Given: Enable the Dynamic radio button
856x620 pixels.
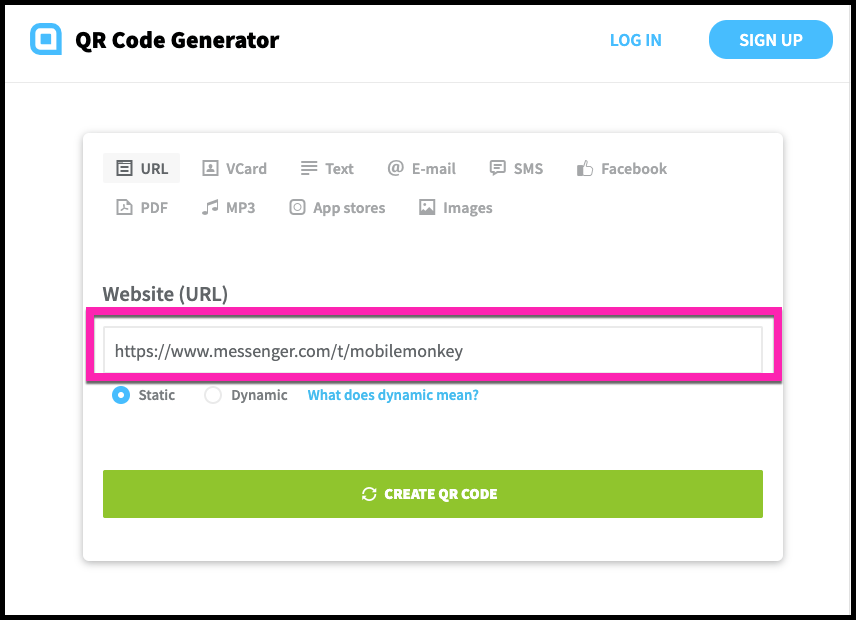Looking at the screenshot, I should (213, 395).
